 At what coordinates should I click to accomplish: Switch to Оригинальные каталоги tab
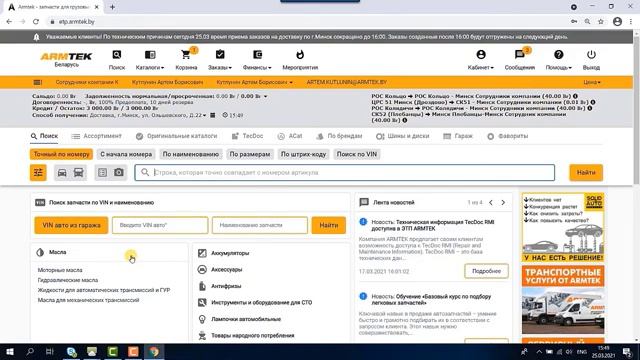click(176, 136)
